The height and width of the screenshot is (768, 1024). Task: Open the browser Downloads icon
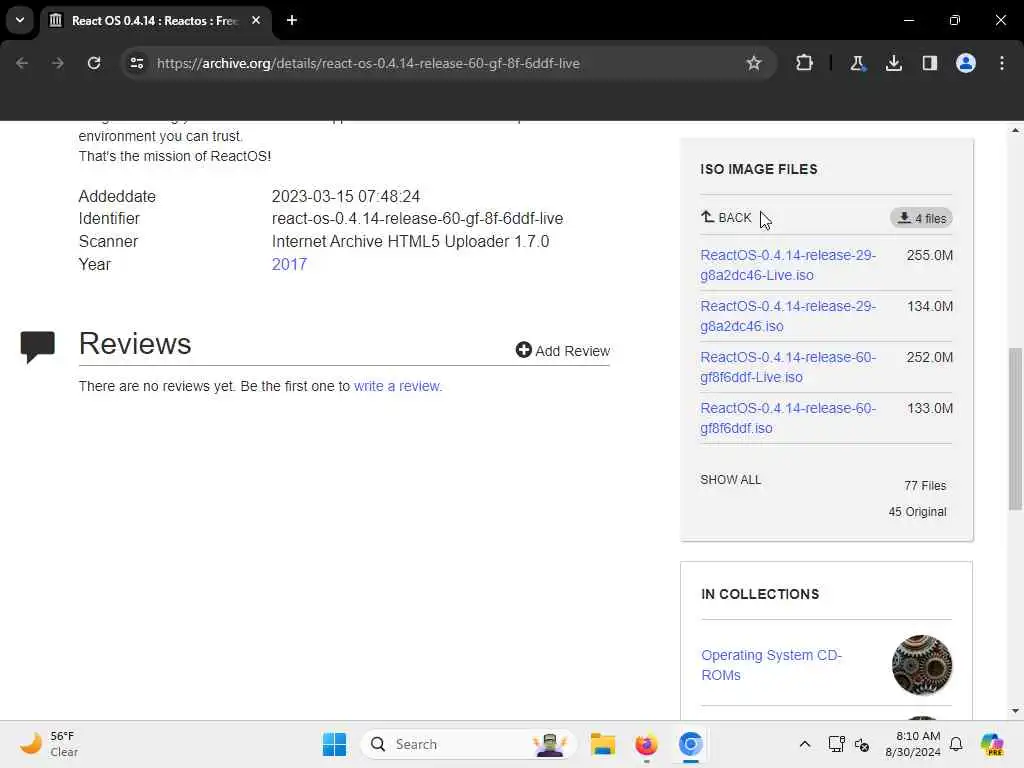[x=893, y=63]
